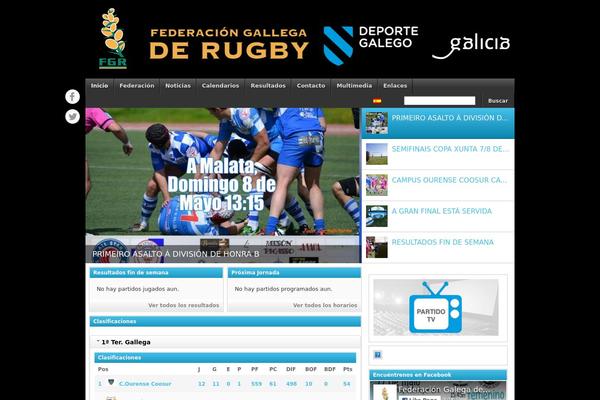
Task: Select the Spanish flag language icon
Action: pyautogui.click(x=377, y=101)
